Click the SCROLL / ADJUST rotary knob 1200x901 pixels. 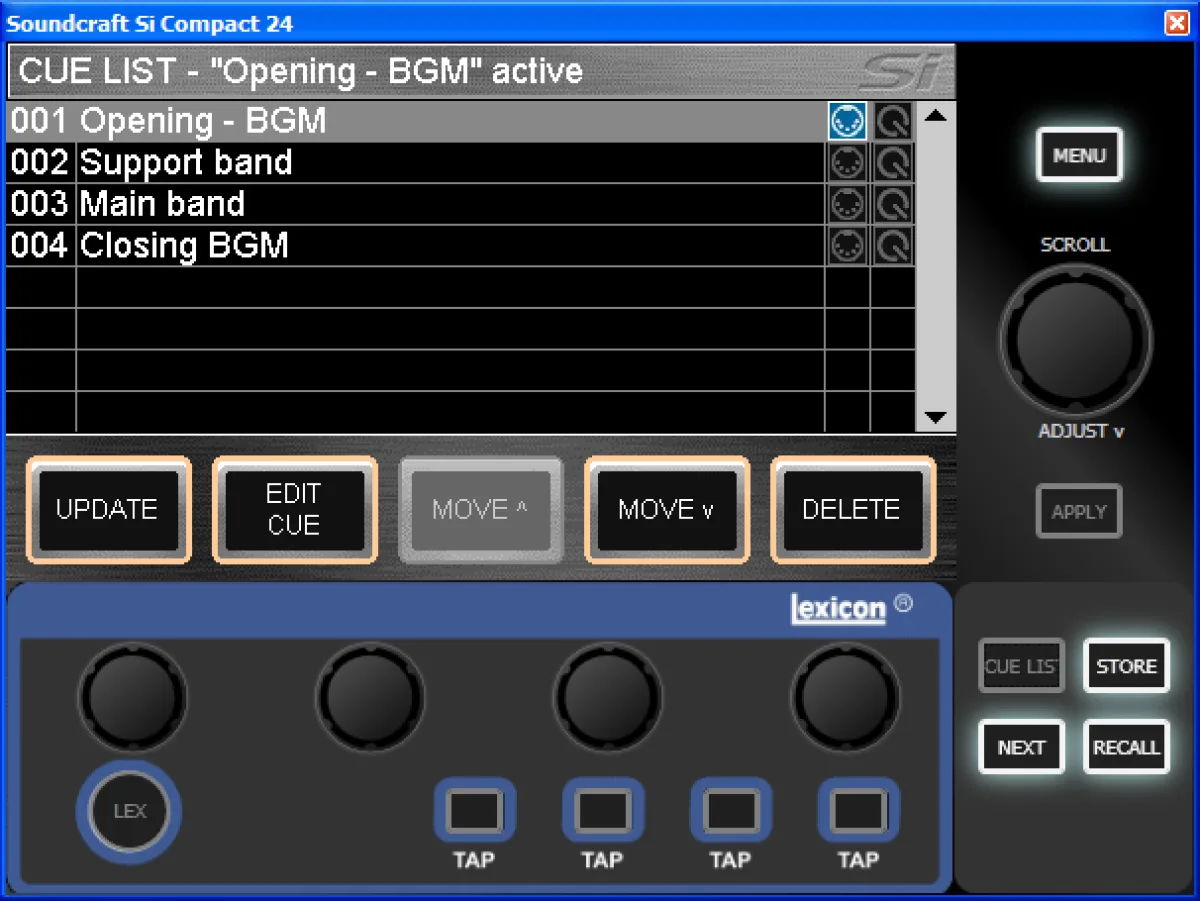[1075, 340]
